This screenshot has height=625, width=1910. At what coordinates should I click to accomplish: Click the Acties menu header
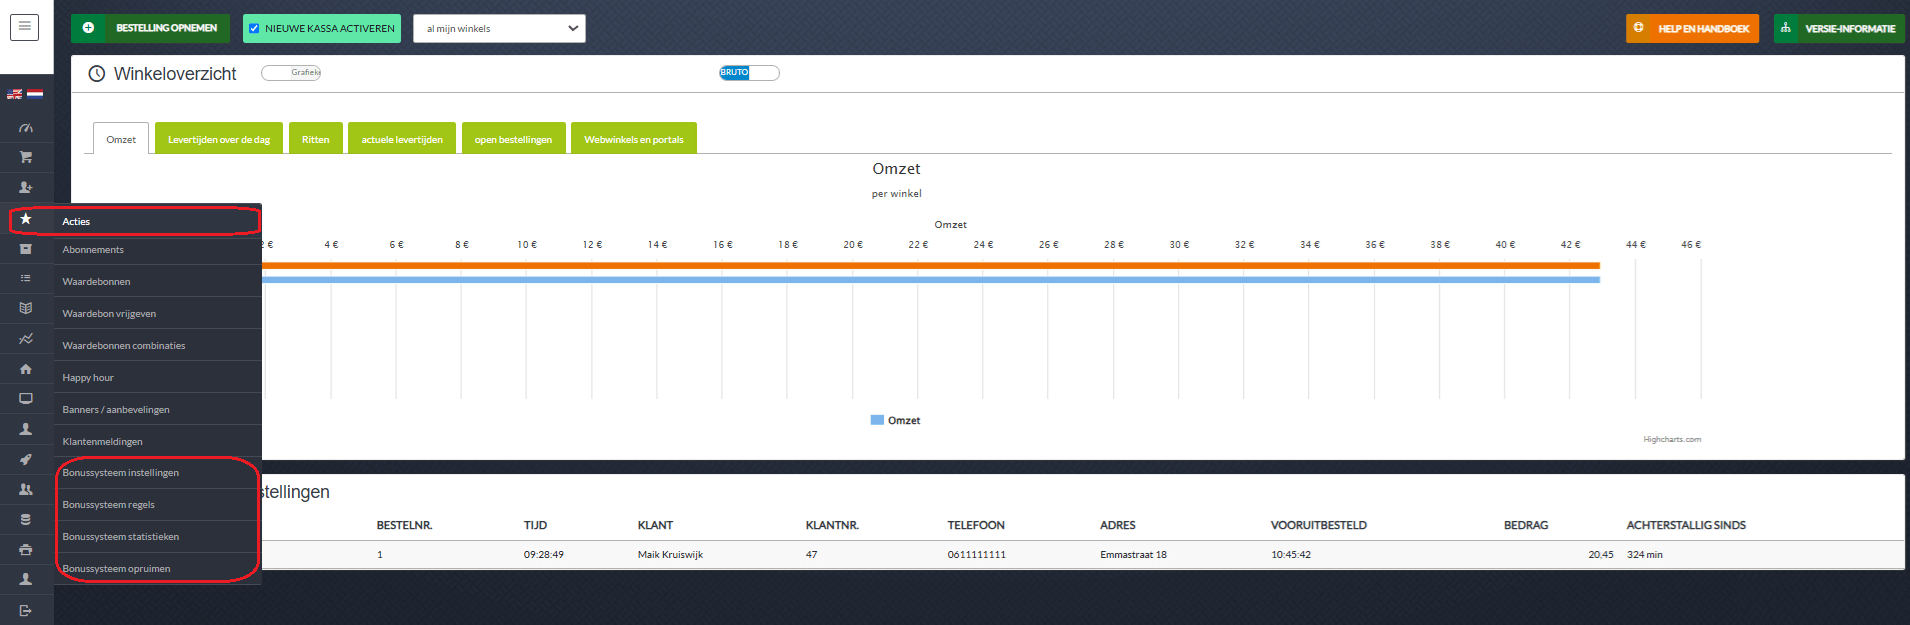pyautogui.click(x=158, y=221)
